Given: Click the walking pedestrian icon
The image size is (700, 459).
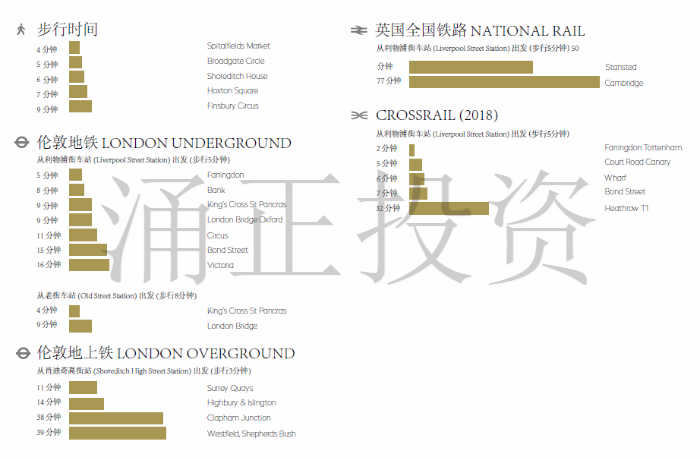Looking at the screenshot, I should point(21,29).
